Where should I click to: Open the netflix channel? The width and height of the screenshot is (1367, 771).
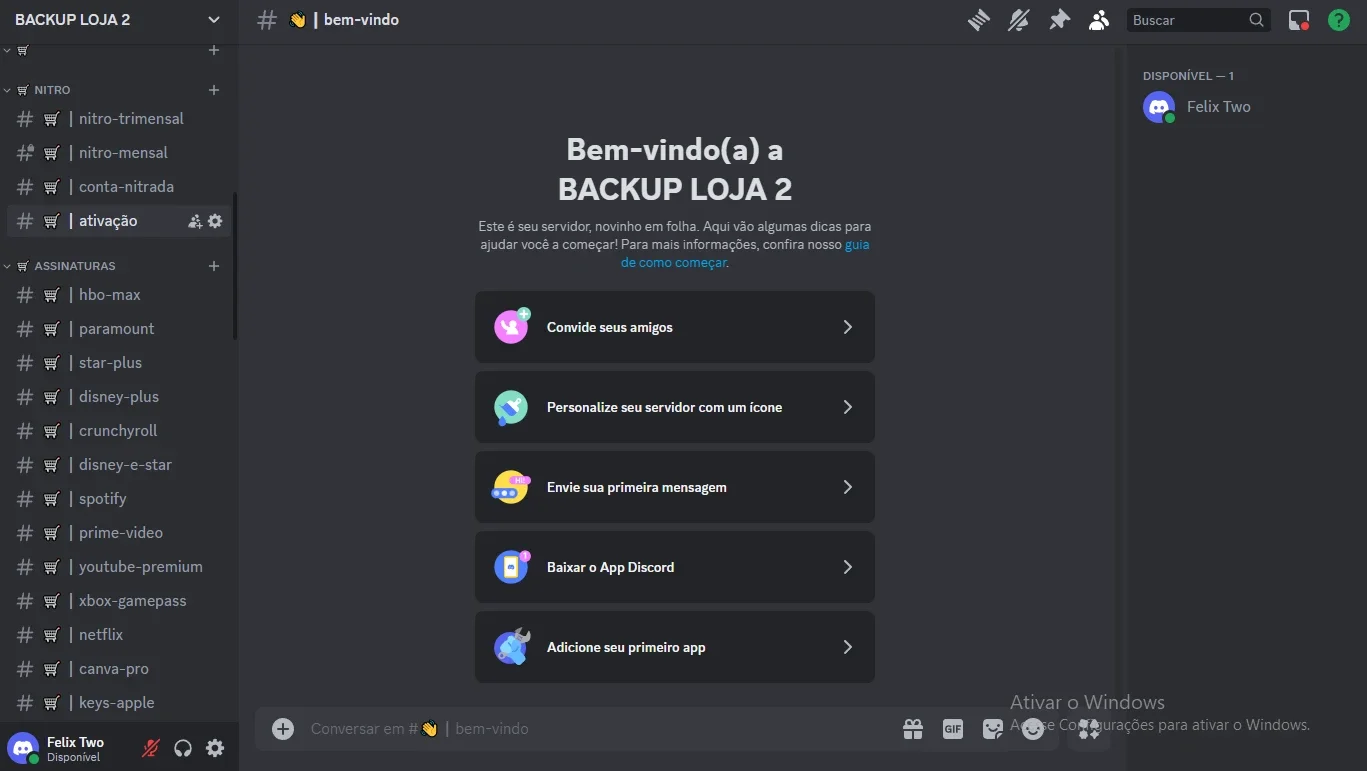119,635
